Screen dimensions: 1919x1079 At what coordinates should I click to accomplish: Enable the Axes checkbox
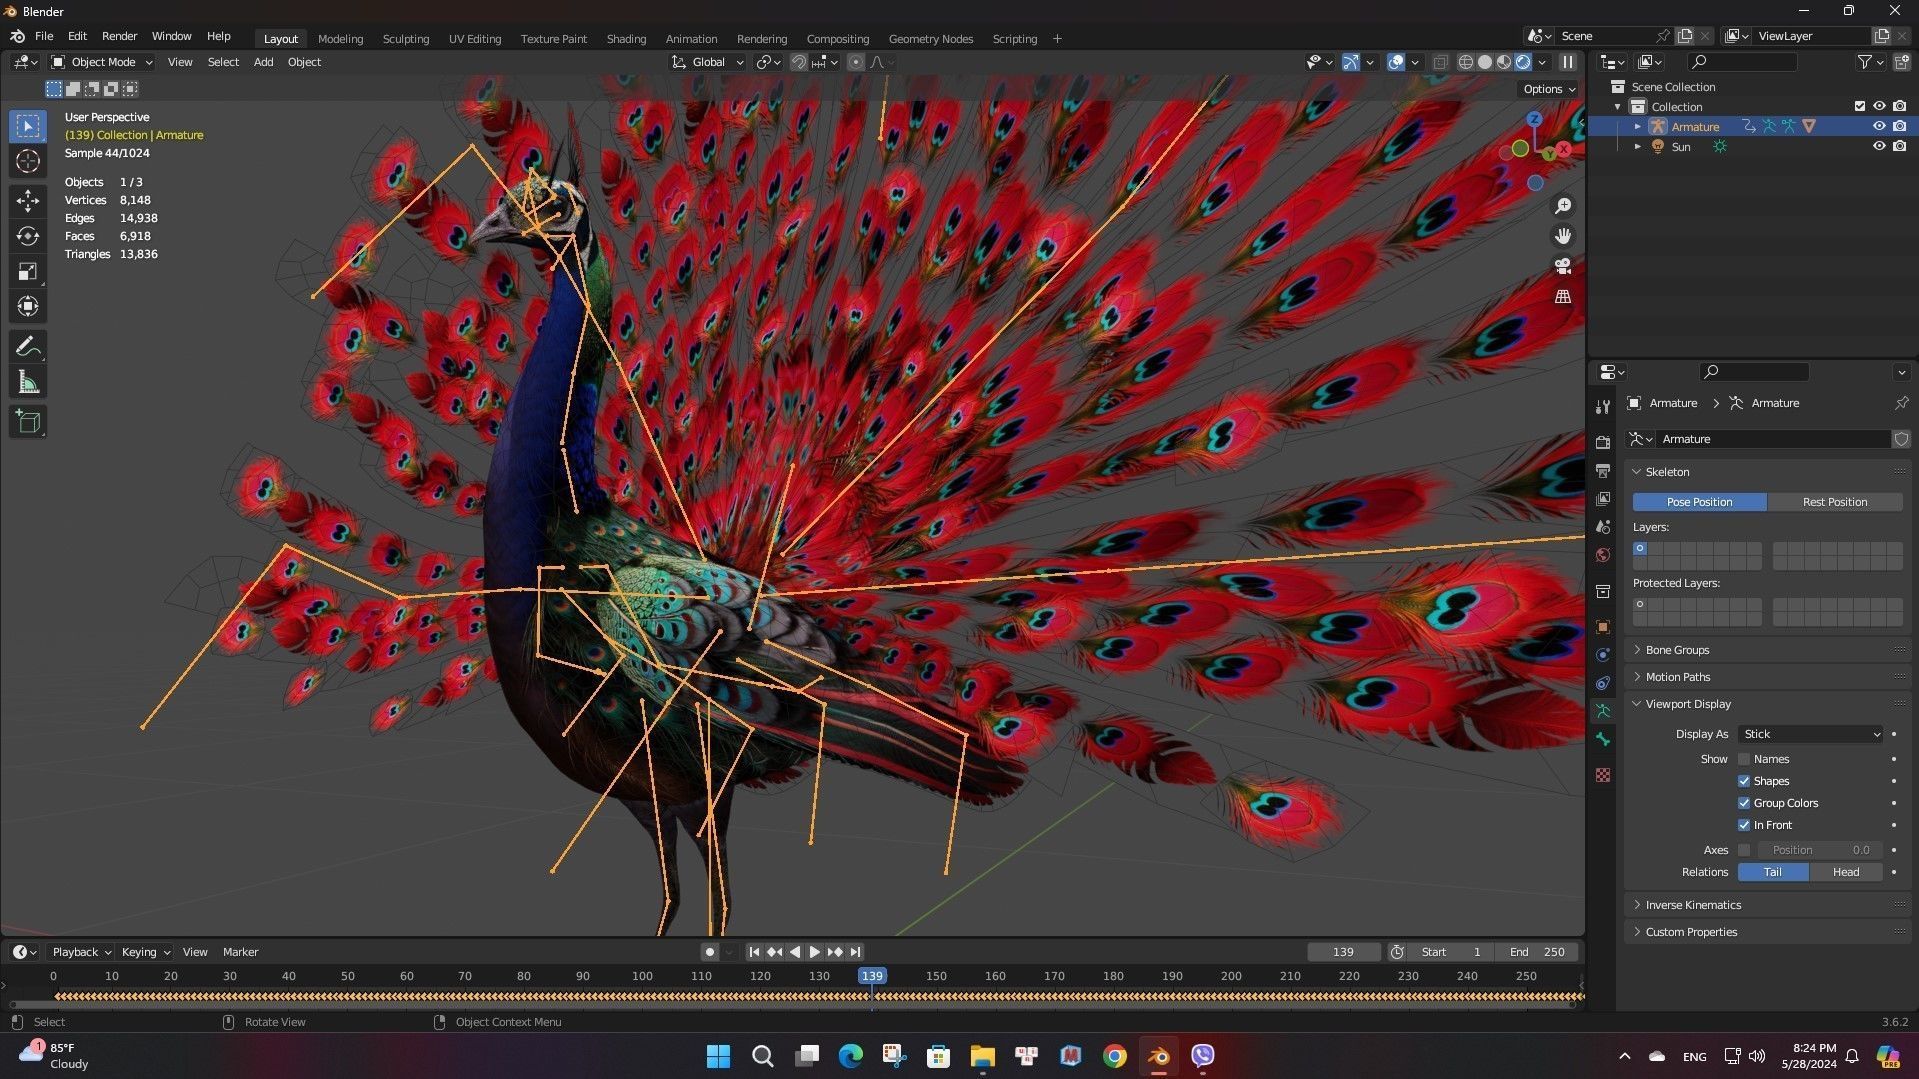(1744, 850)
